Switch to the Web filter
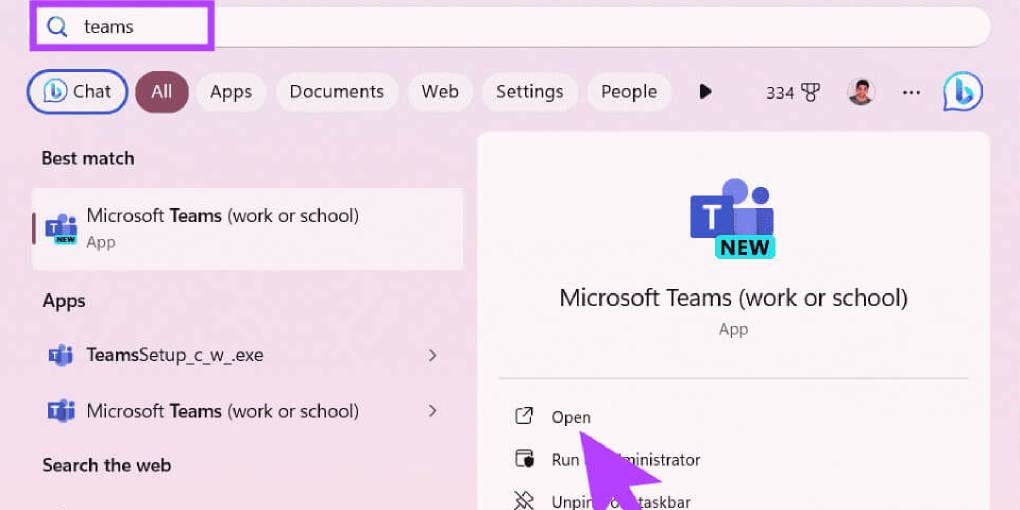Image resolution: width=1020 pixels, height=510 pixels. [x=440, y=92]
